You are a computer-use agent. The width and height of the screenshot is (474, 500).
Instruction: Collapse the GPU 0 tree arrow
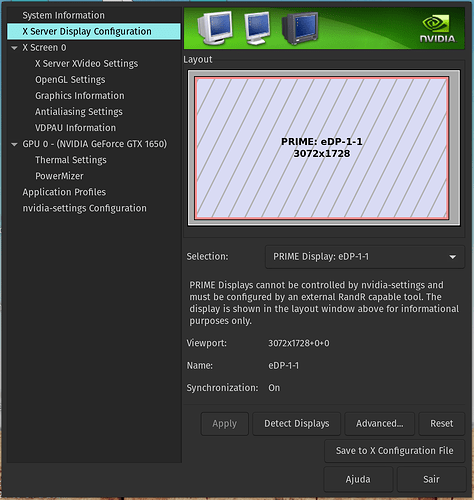14,144
